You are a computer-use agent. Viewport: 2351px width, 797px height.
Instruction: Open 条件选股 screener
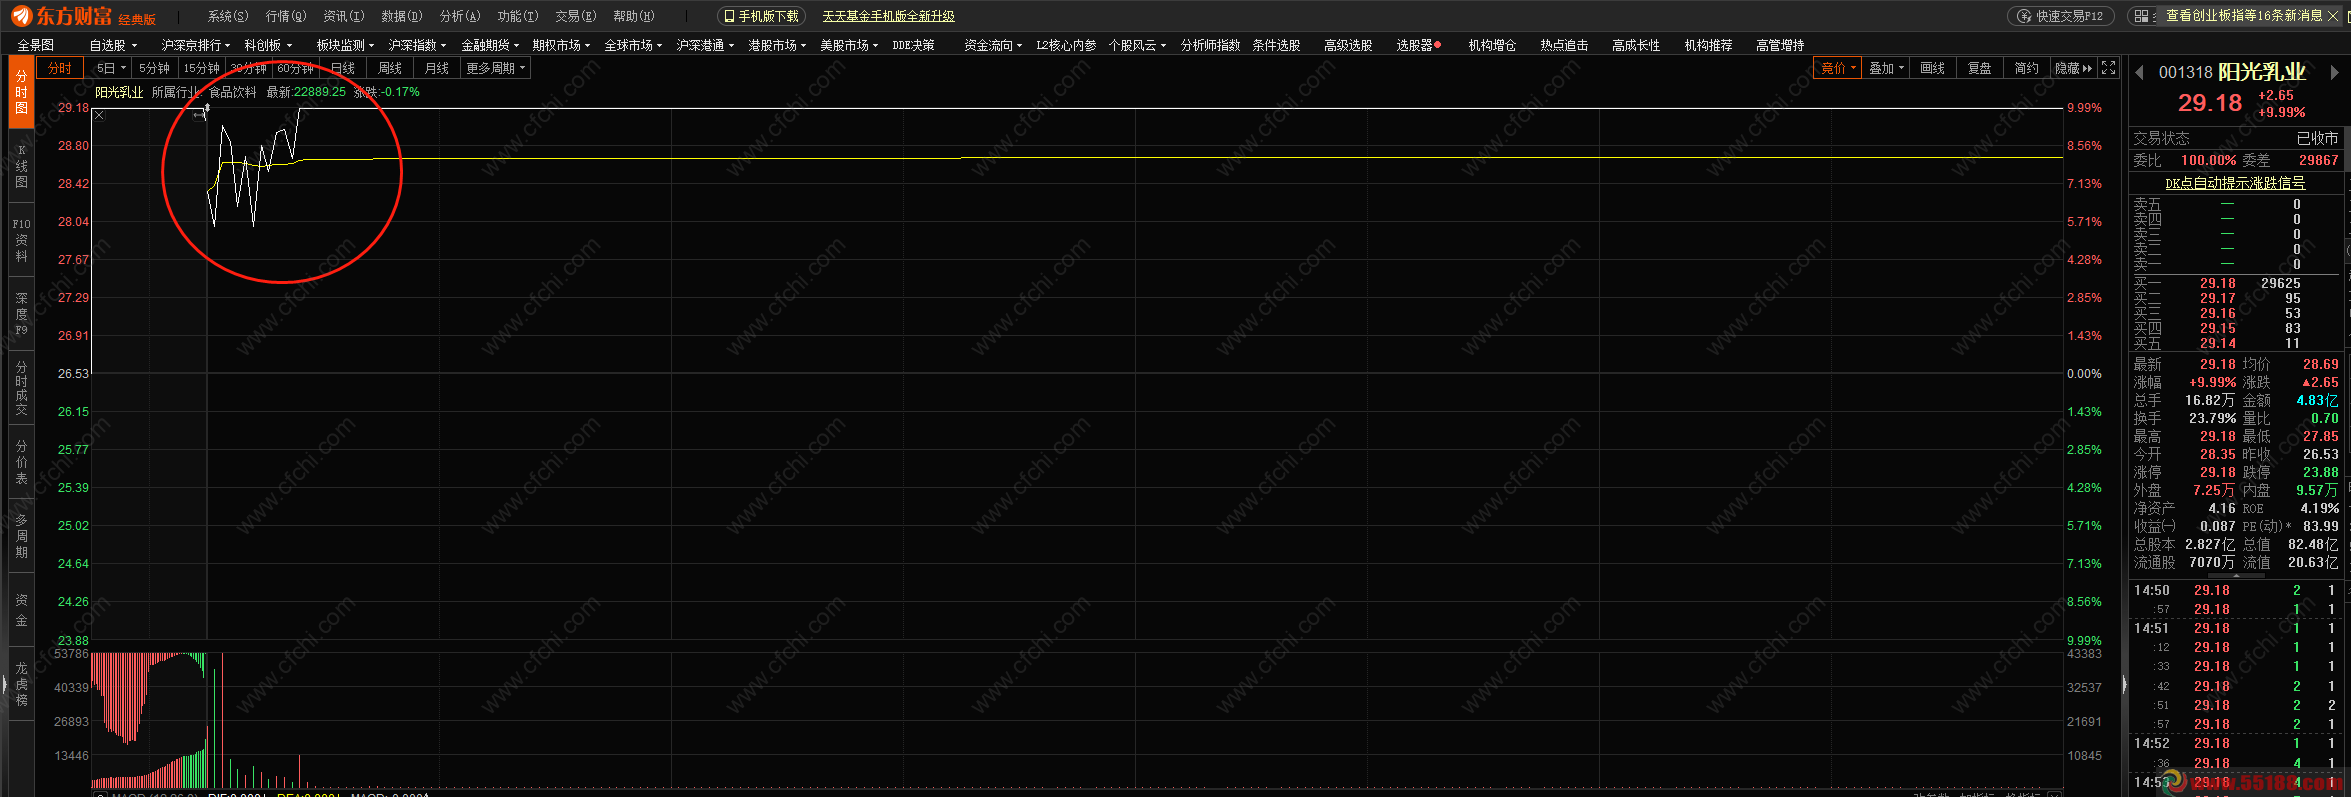click(x=1276, y=45)
